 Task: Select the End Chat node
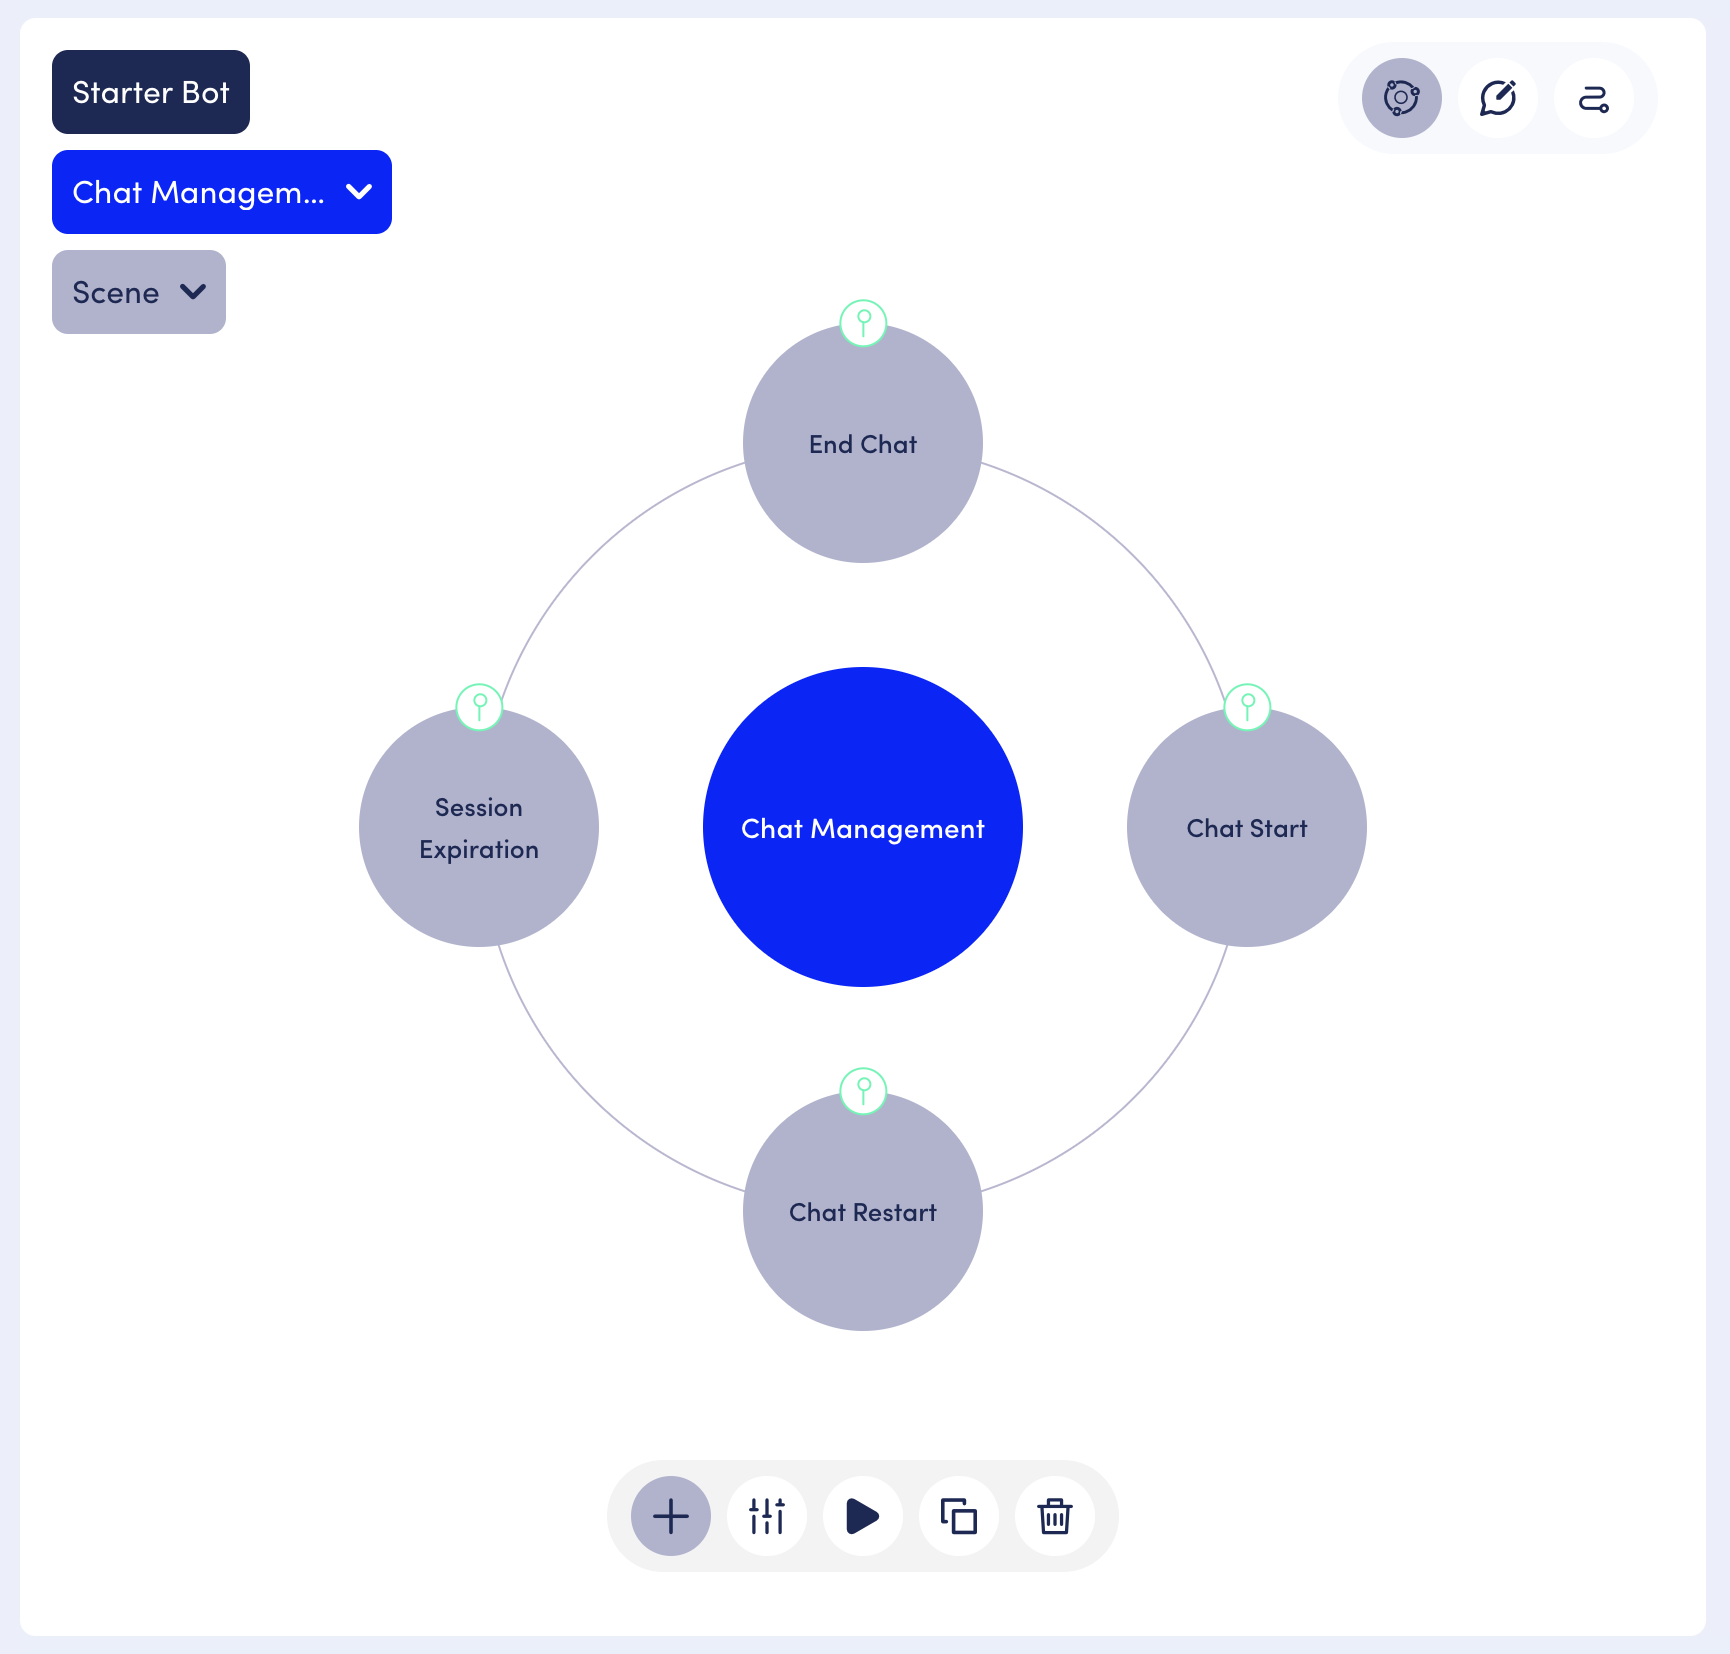pos(862,445)
